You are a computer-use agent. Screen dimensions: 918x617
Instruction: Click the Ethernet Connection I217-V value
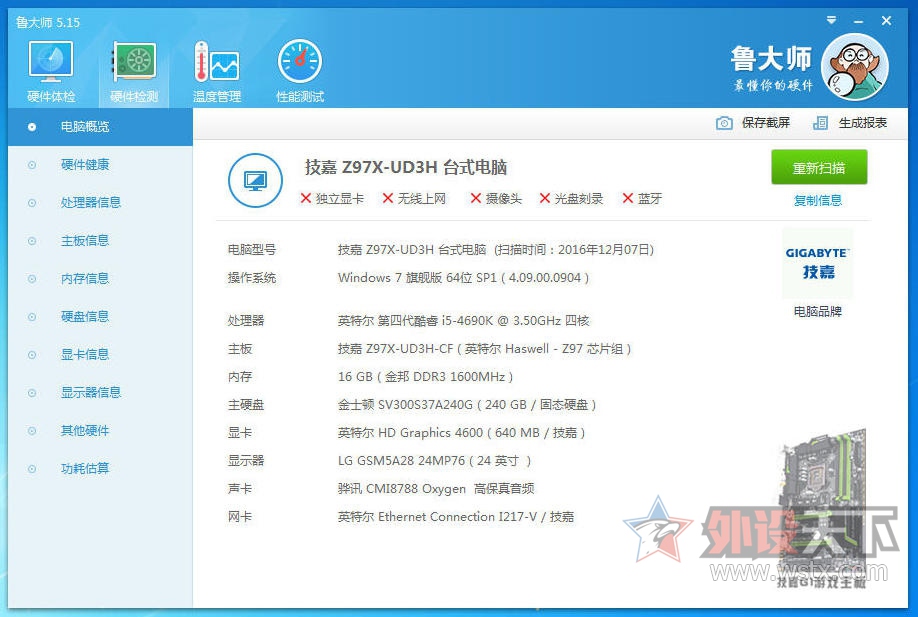[x=455, y=517]
